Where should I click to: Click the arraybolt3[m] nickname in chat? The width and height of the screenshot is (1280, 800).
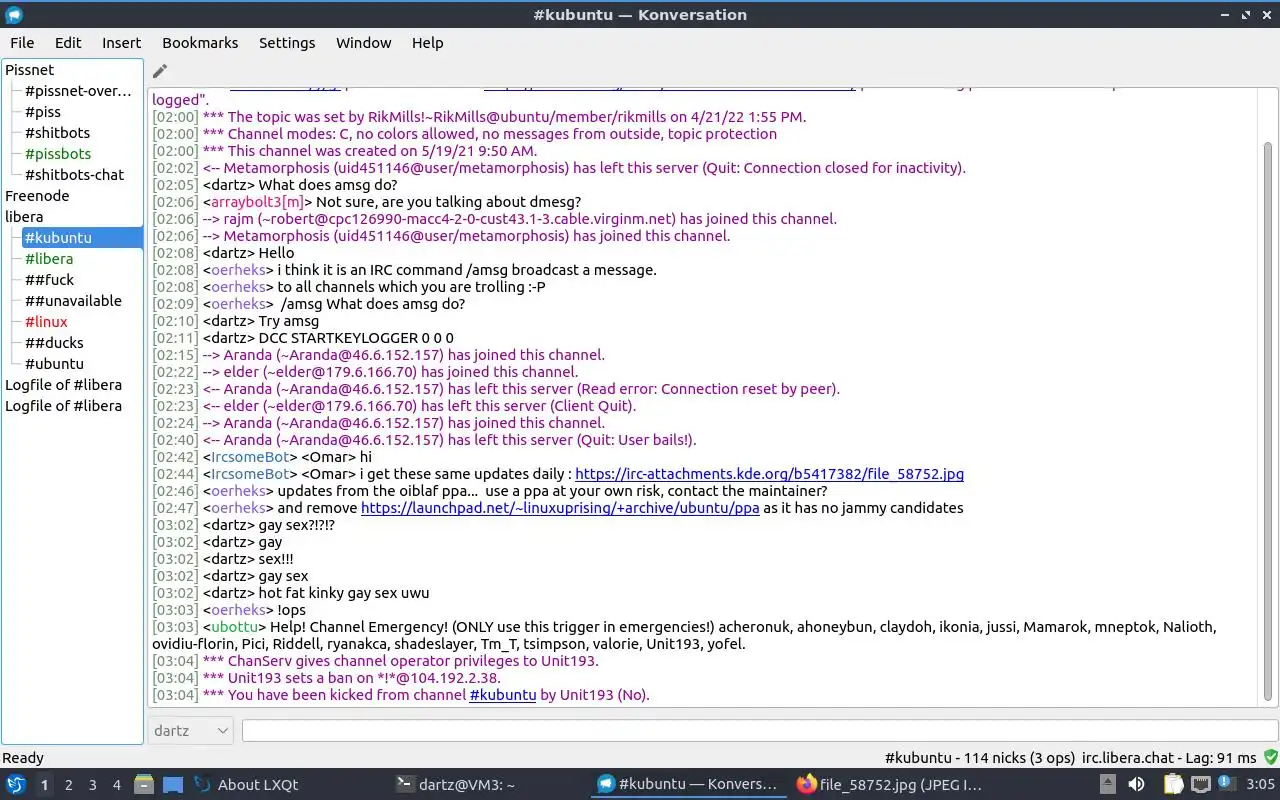pyautogui.click(x=258, y=202)
